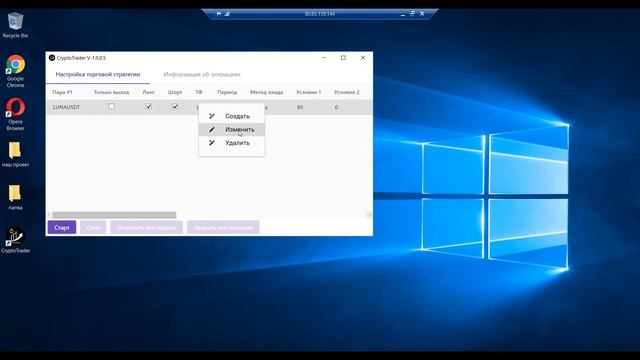Click the 'Период' column header

point(227,92)
